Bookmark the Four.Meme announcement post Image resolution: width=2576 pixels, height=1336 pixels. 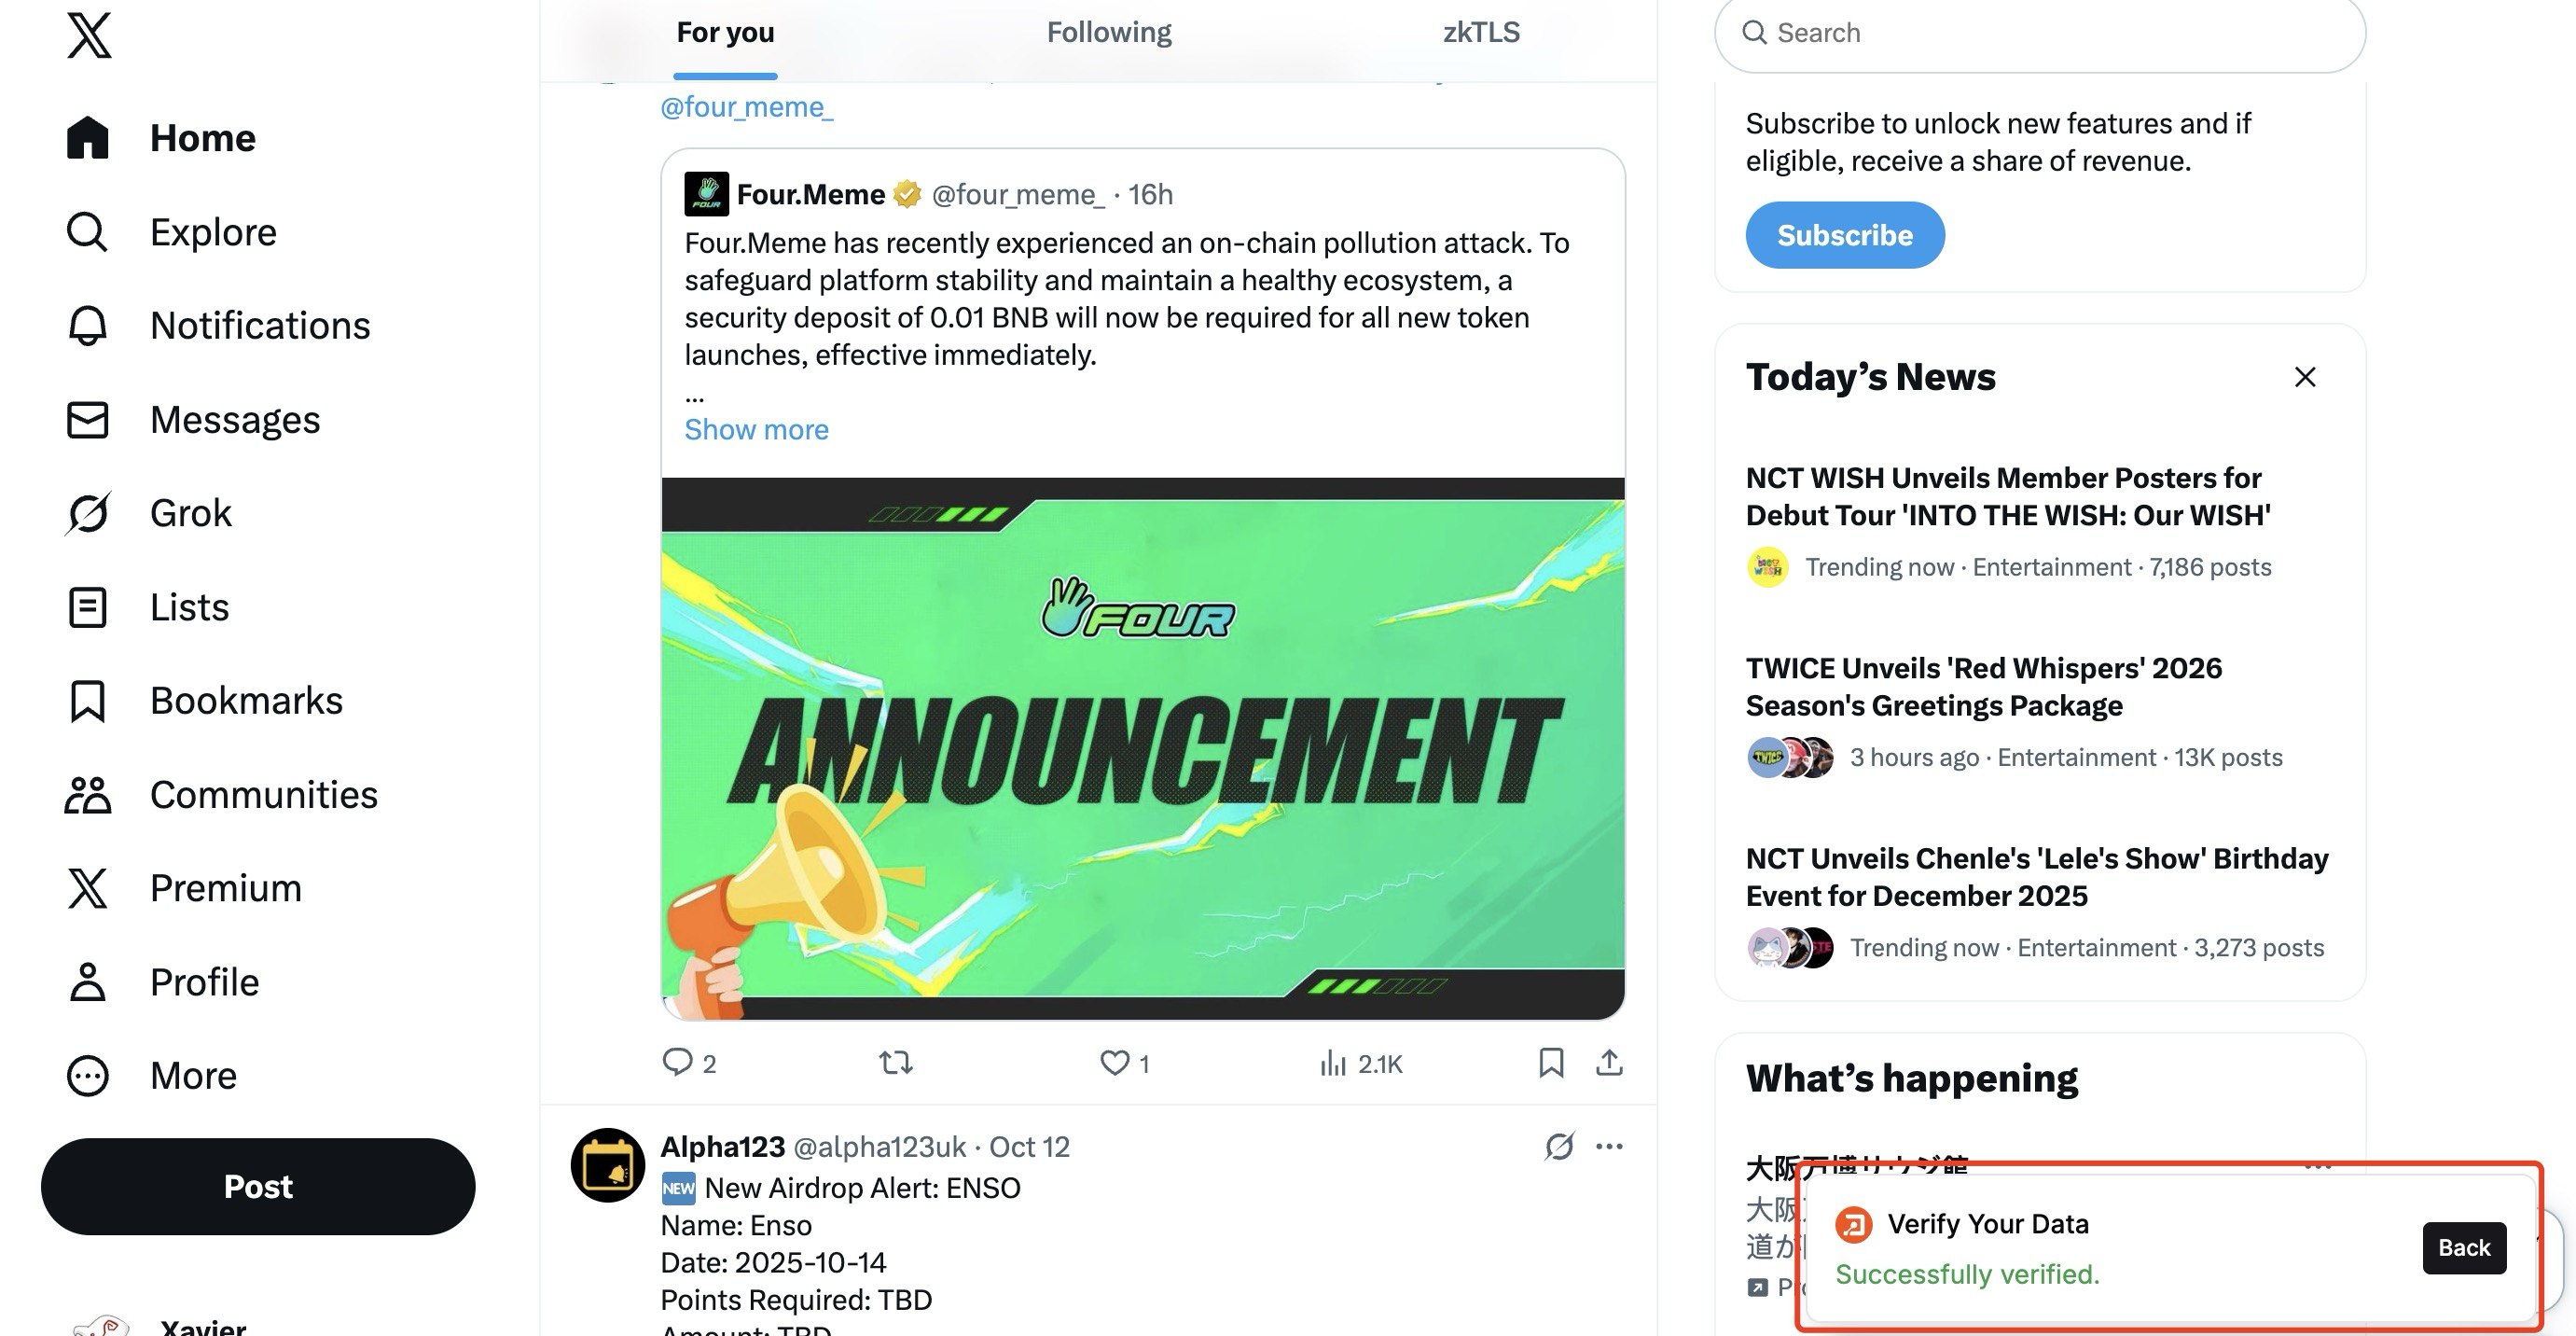tap(1550, 1062)
